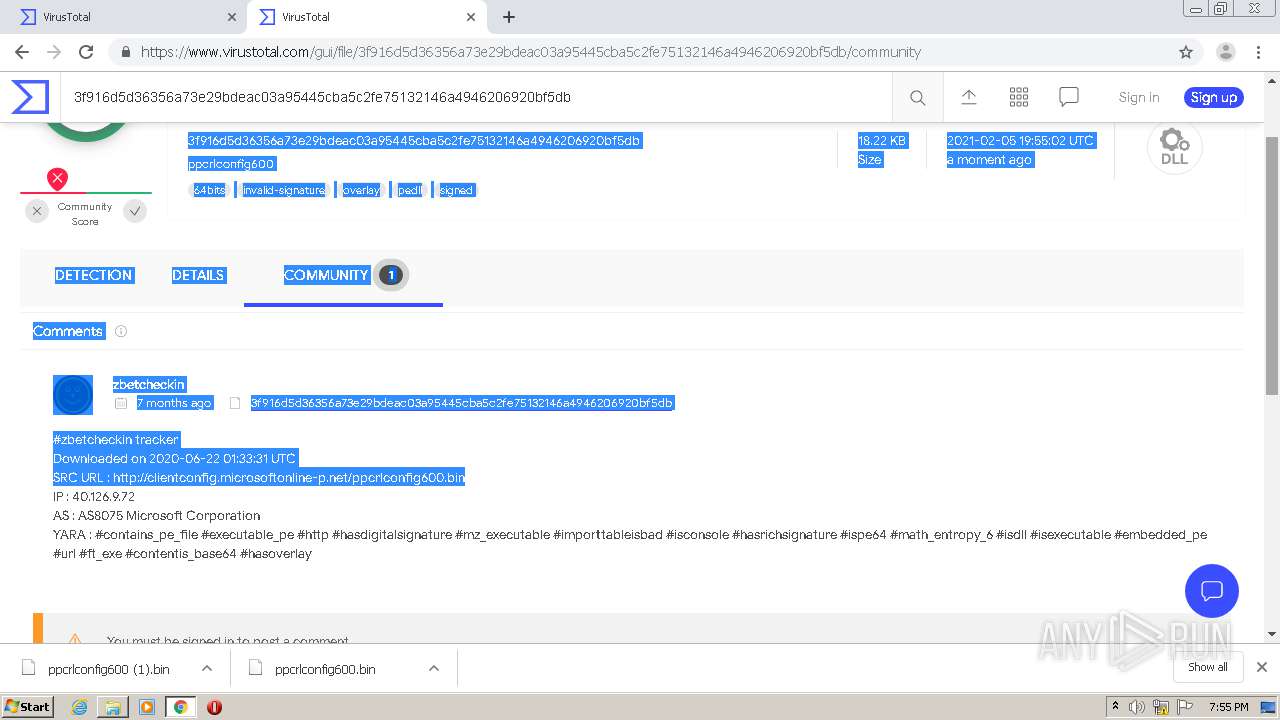This screenshot has width=1280, height=720.
Task: Click the SRC URL text line
Action: click(259, 477)
